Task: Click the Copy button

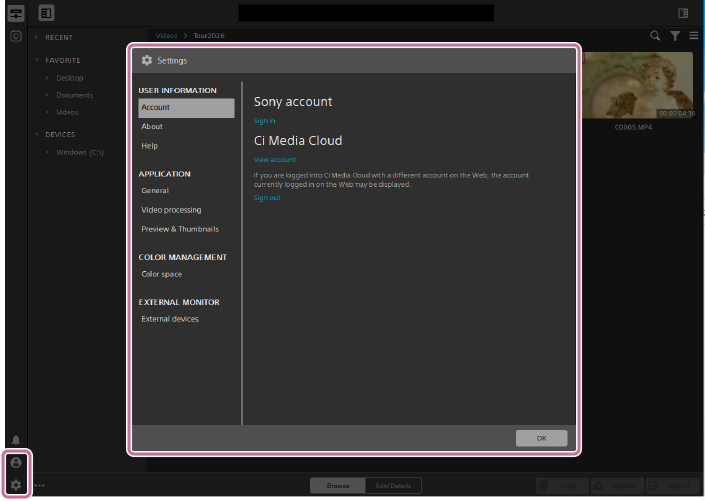Action: 562,486
